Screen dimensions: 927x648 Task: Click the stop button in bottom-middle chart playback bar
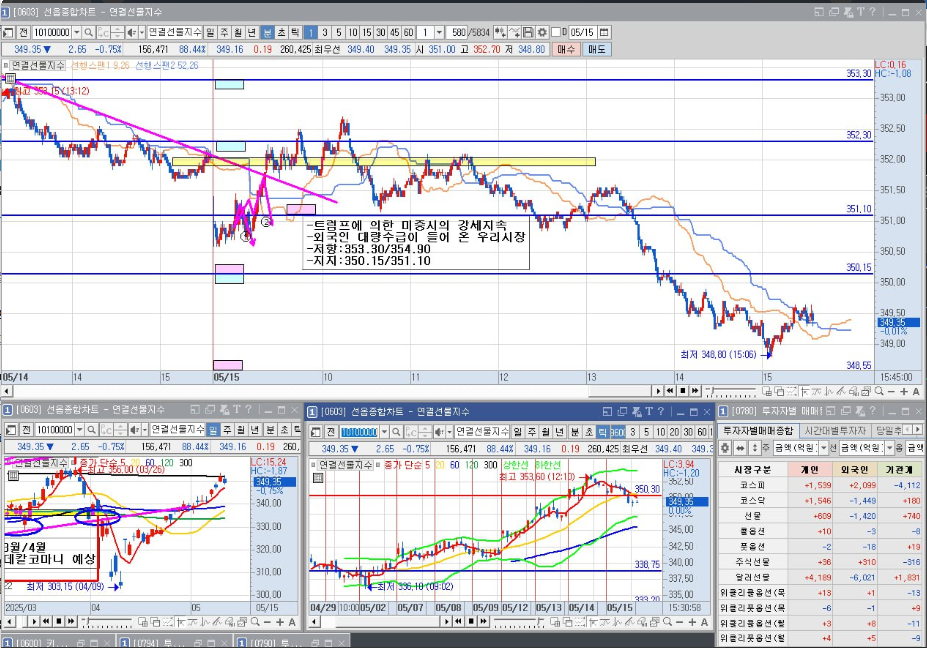click(x=471, y=621)
